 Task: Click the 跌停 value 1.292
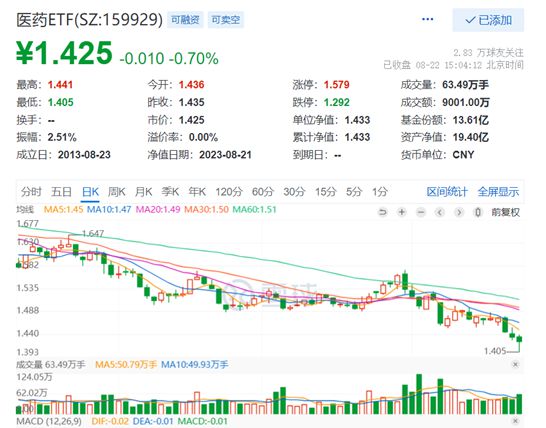coord(337,102)
